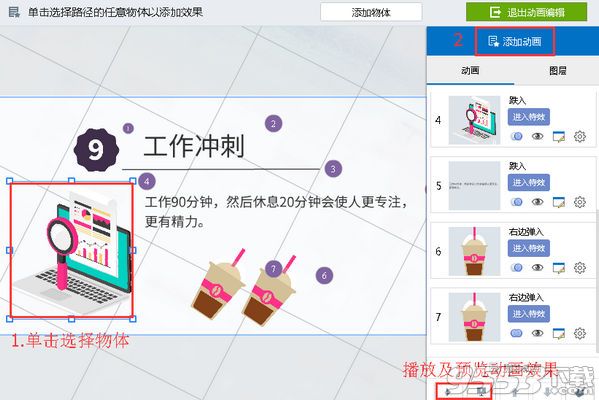Click the 右边弹入 label in row 7

(x=526, y=298)
